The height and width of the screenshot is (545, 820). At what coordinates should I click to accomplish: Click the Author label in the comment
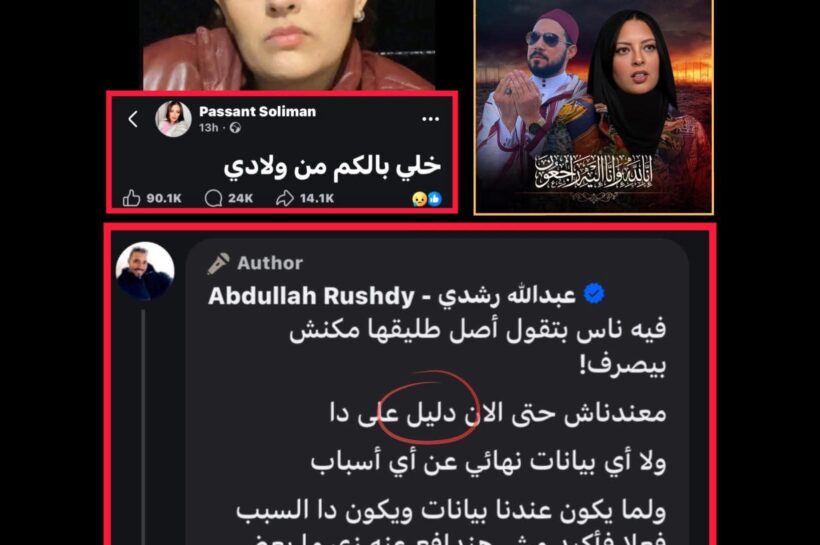pyautogui.click(x=270, y=263)
